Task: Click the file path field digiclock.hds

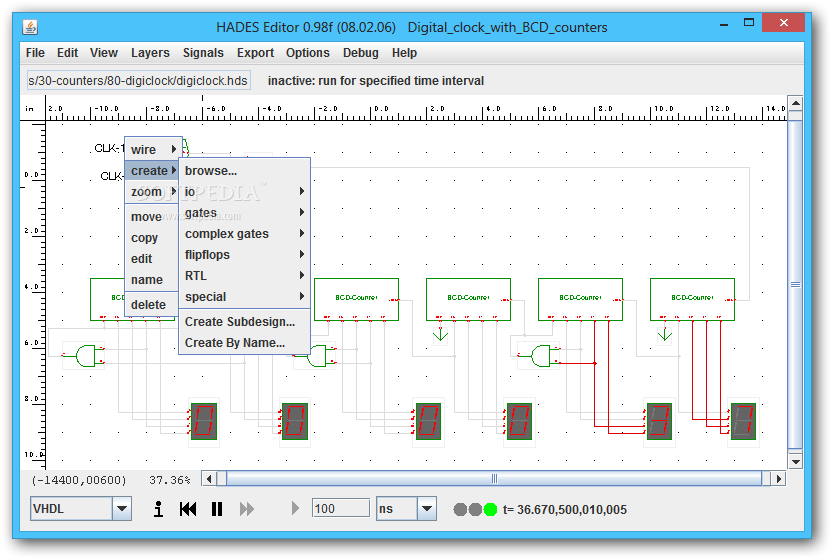Action: pos(138,81)
